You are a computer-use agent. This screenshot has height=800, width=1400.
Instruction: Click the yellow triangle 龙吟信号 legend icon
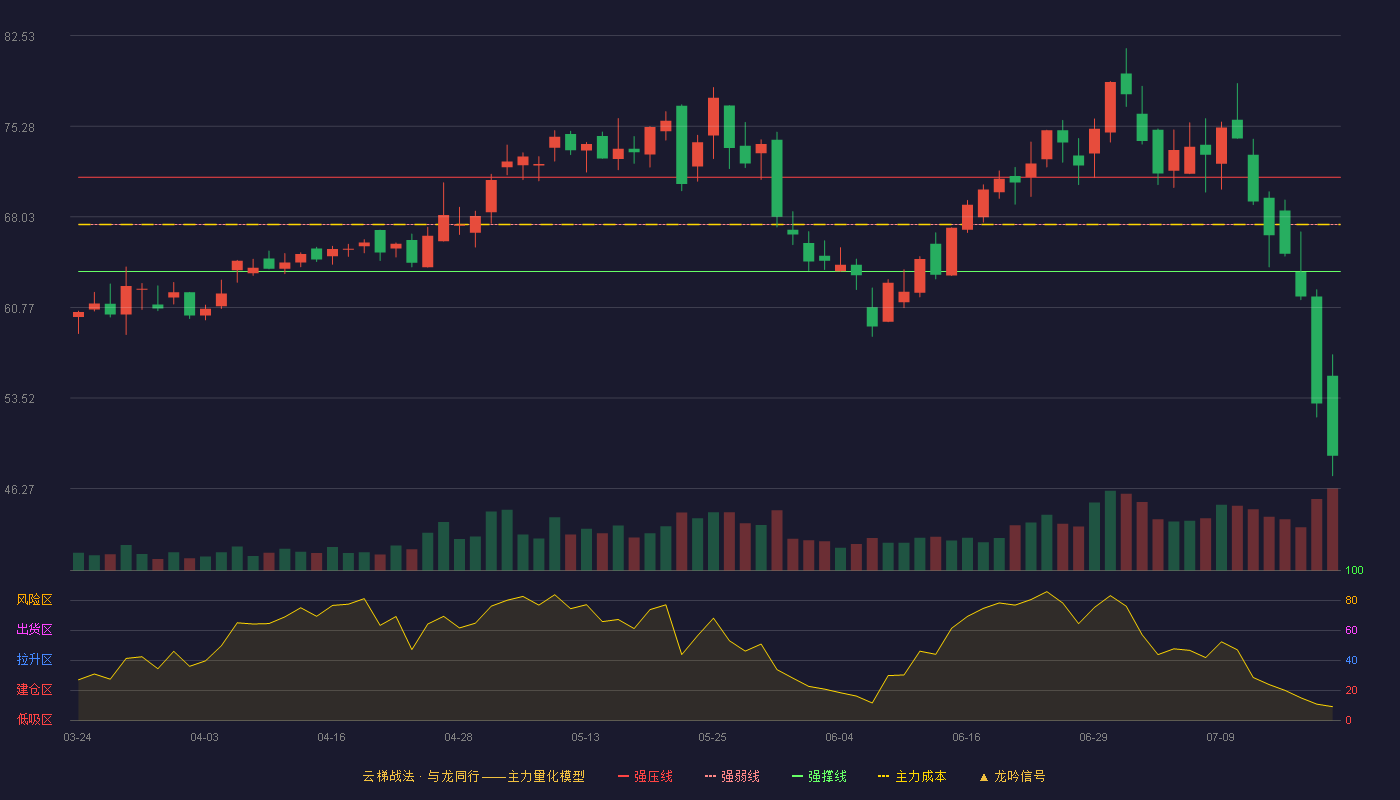pyautogui.click(x=984, y=777)
